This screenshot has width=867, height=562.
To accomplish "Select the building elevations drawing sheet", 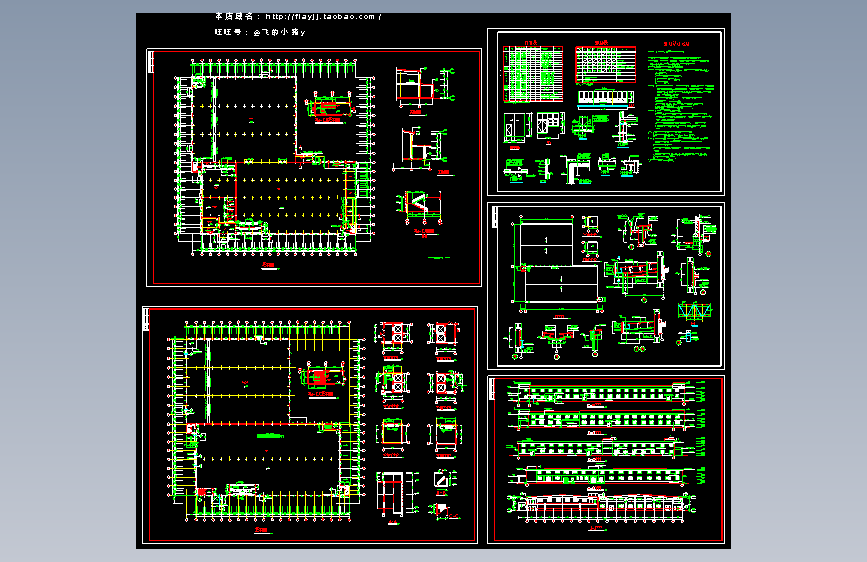I will click(606, 460).
